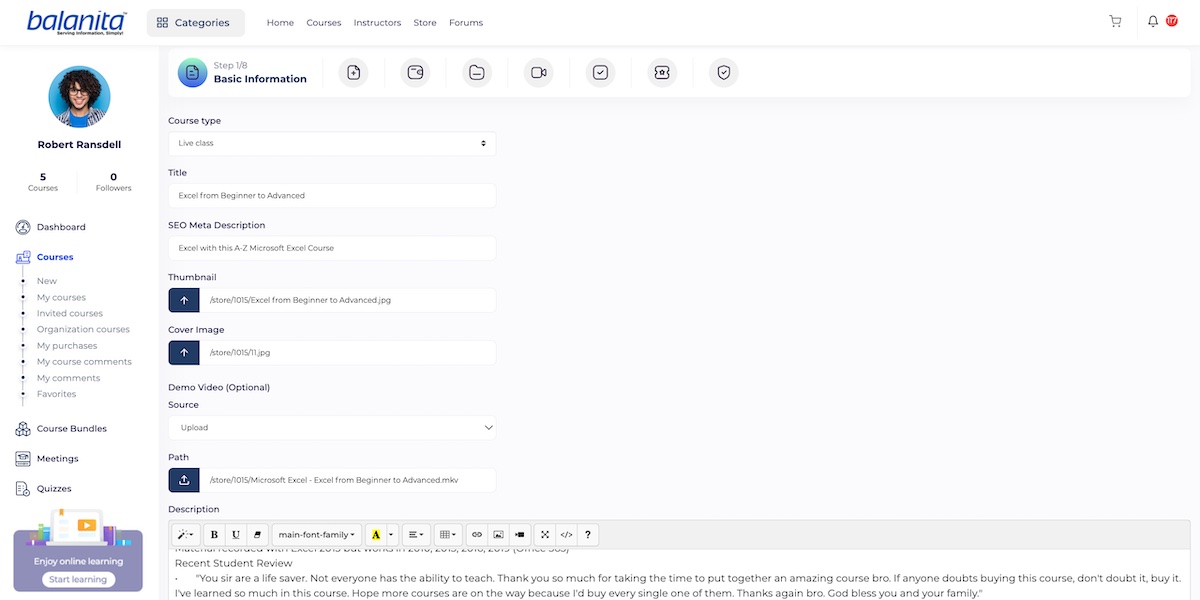Insert a link in description editor
The width and height of the screenshot is (1200, 600).
(x=476, y=535)
